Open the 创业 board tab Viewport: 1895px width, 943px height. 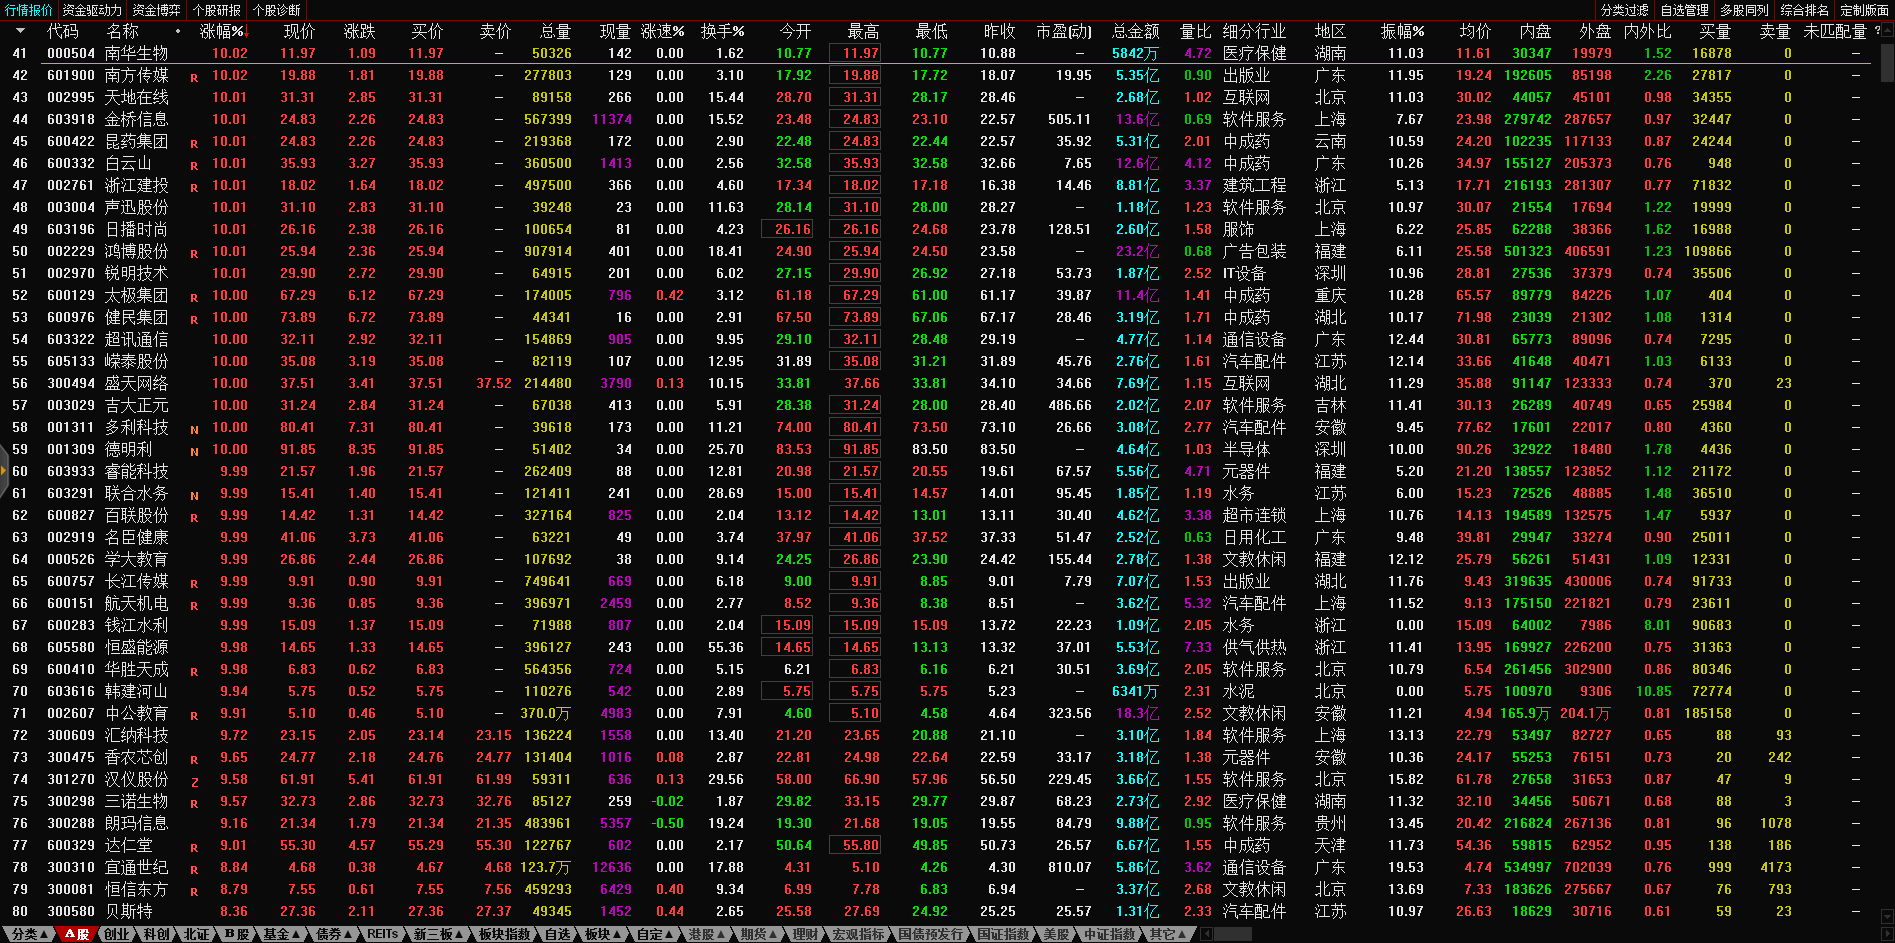tap(116, 934)
